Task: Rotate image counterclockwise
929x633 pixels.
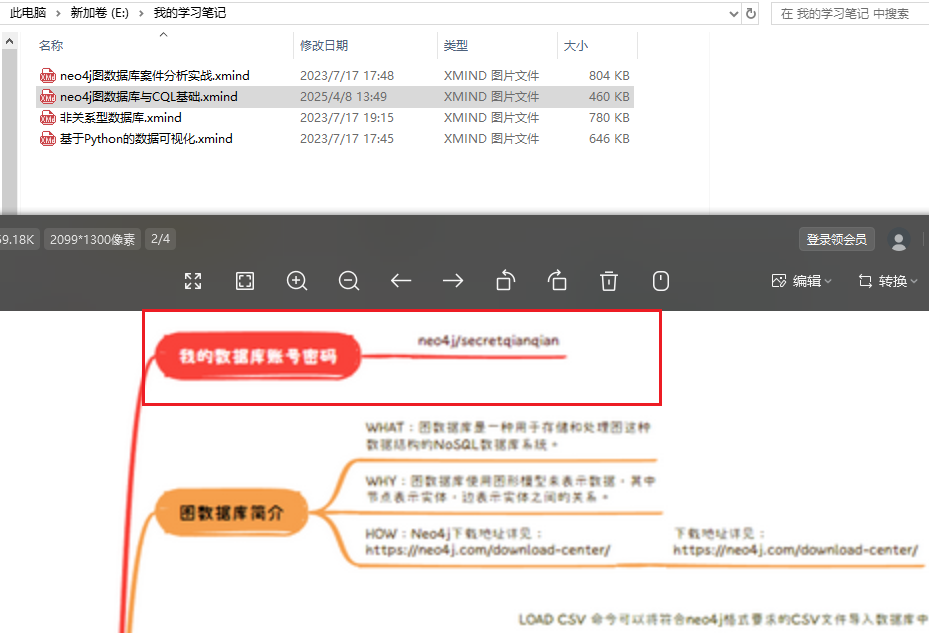Action: click(x=505, y=280)
